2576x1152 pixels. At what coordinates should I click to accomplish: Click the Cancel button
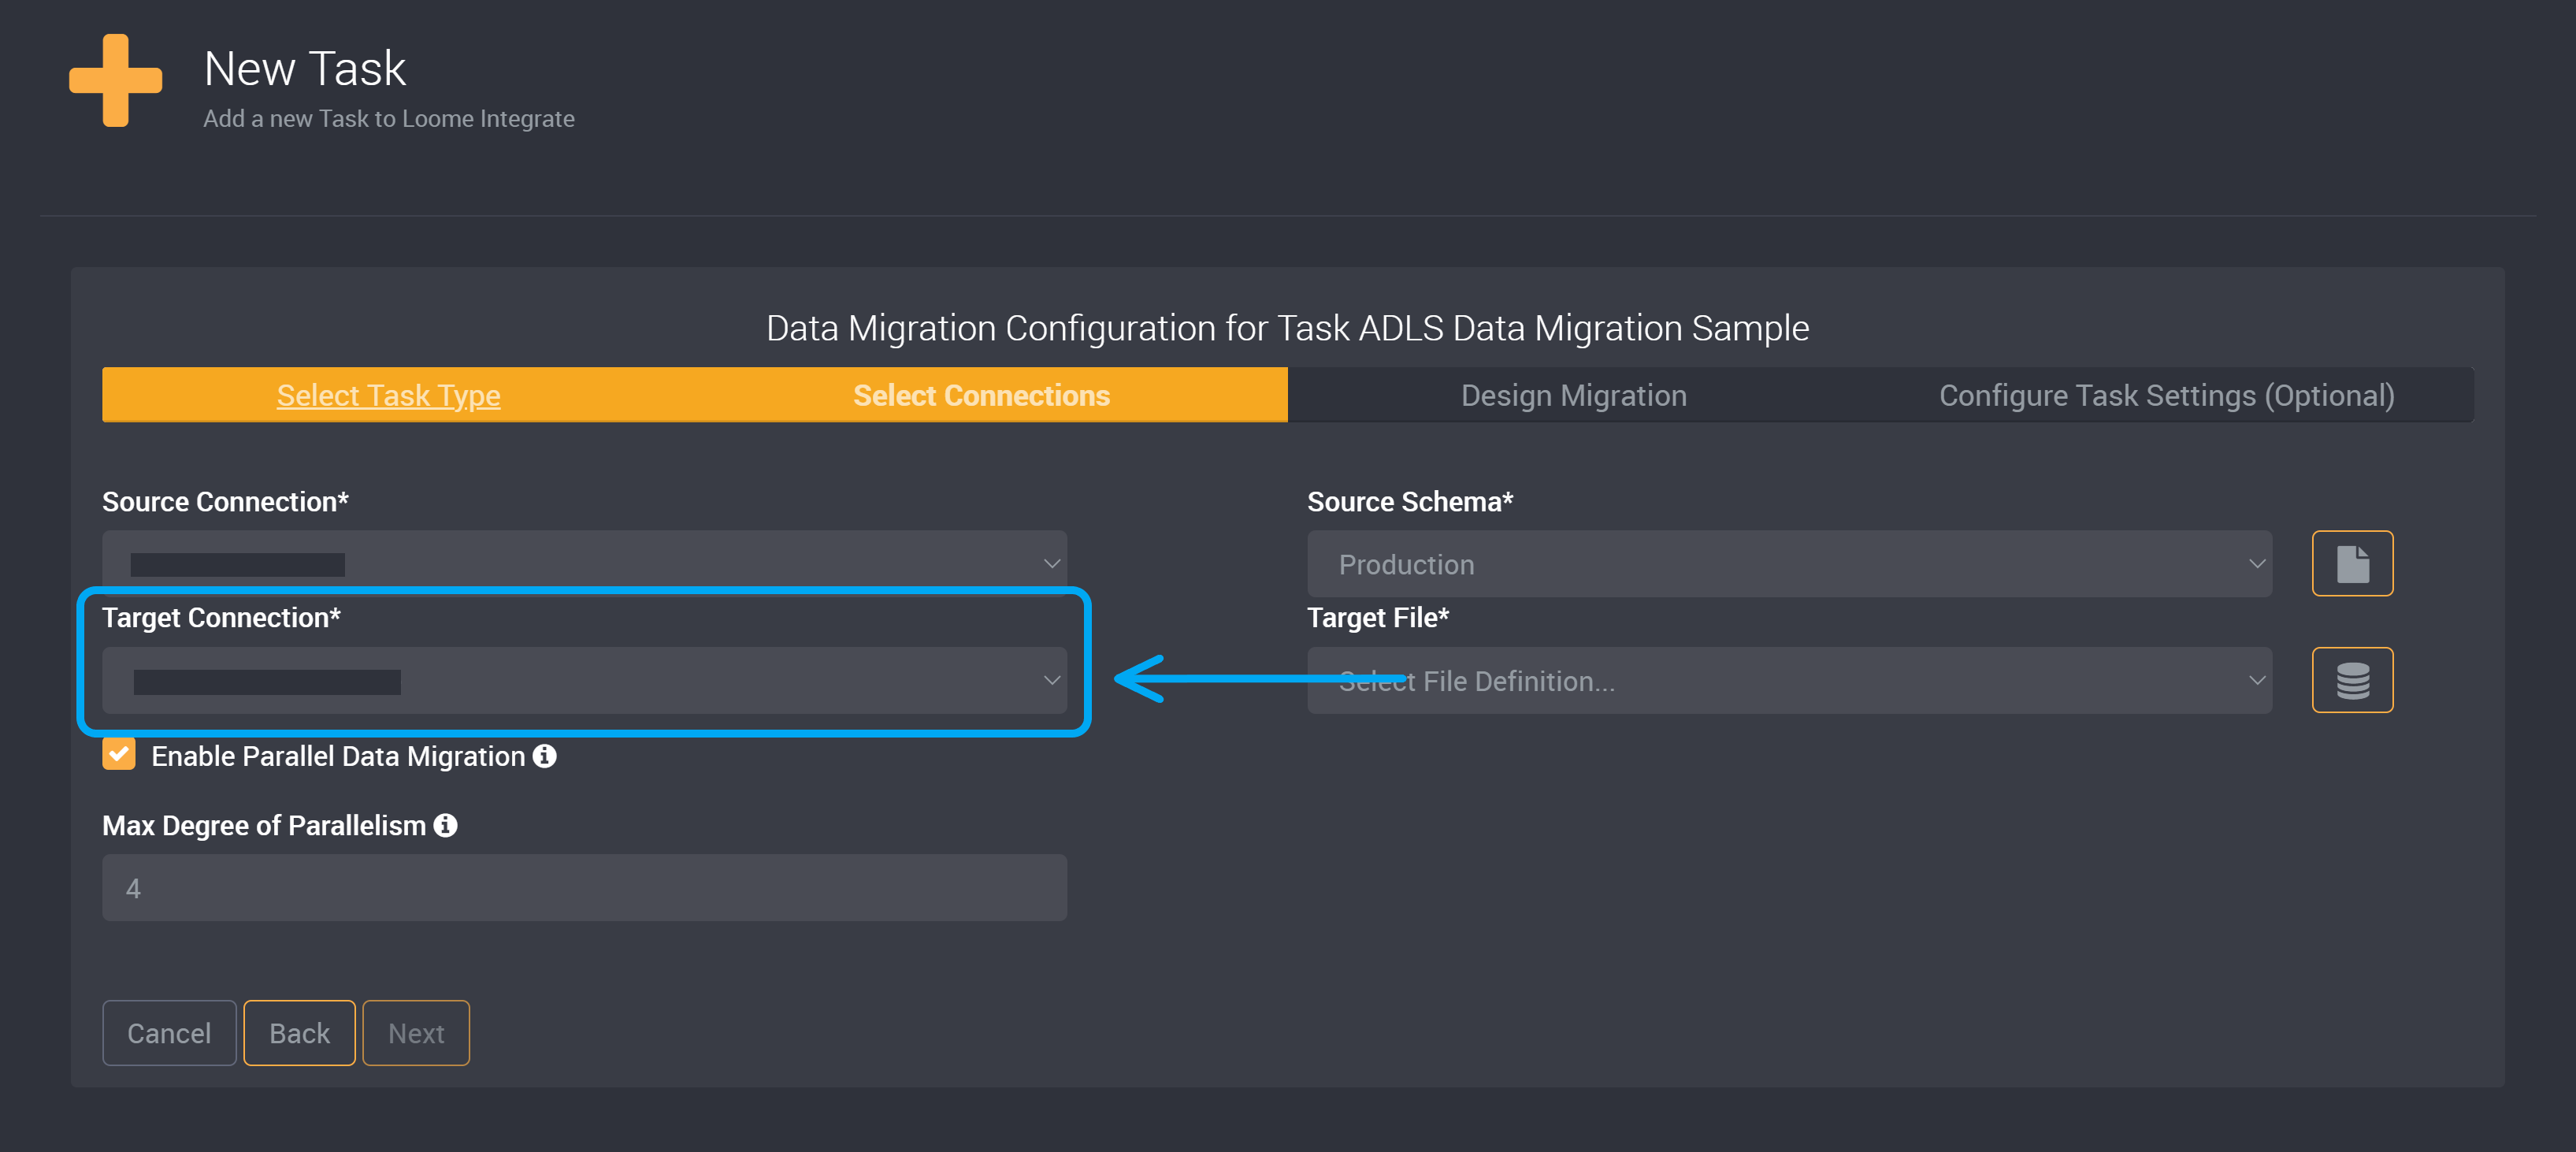coord(169,1033)
